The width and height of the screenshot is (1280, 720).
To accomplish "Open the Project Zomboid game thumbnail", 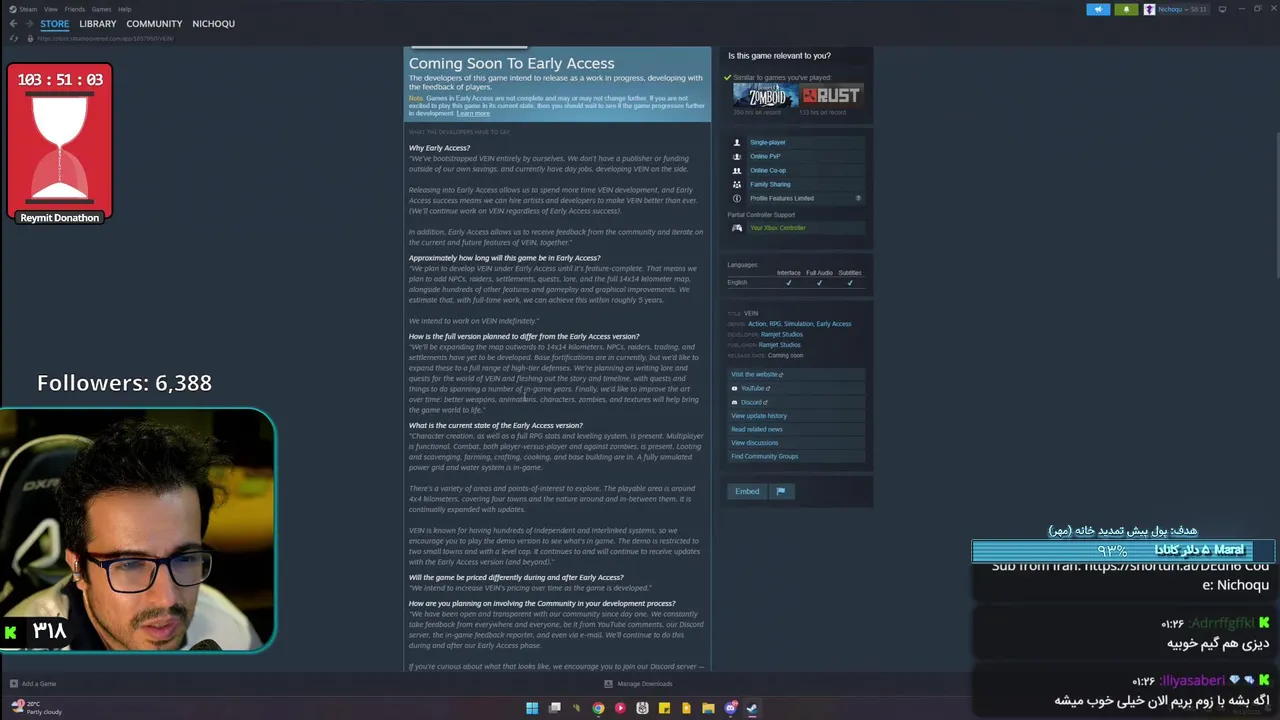I will 765,96.
